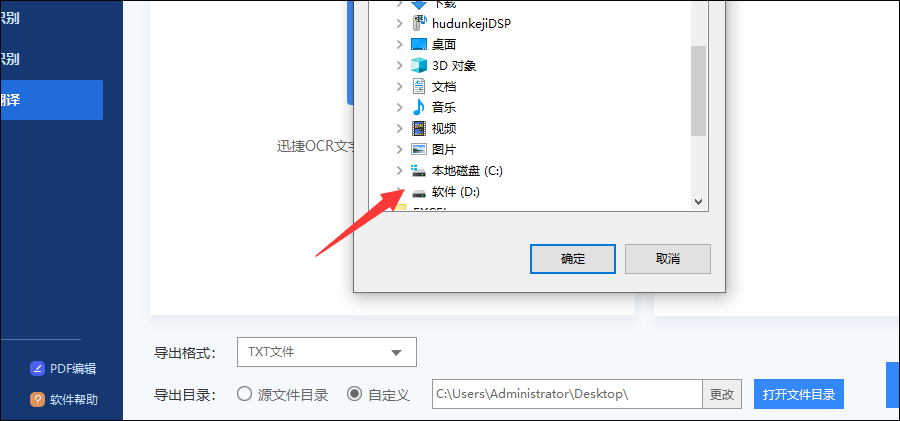Click the export directory path field
The width and height of the screenshot is (900, 421).
click(x=567, y=395)
